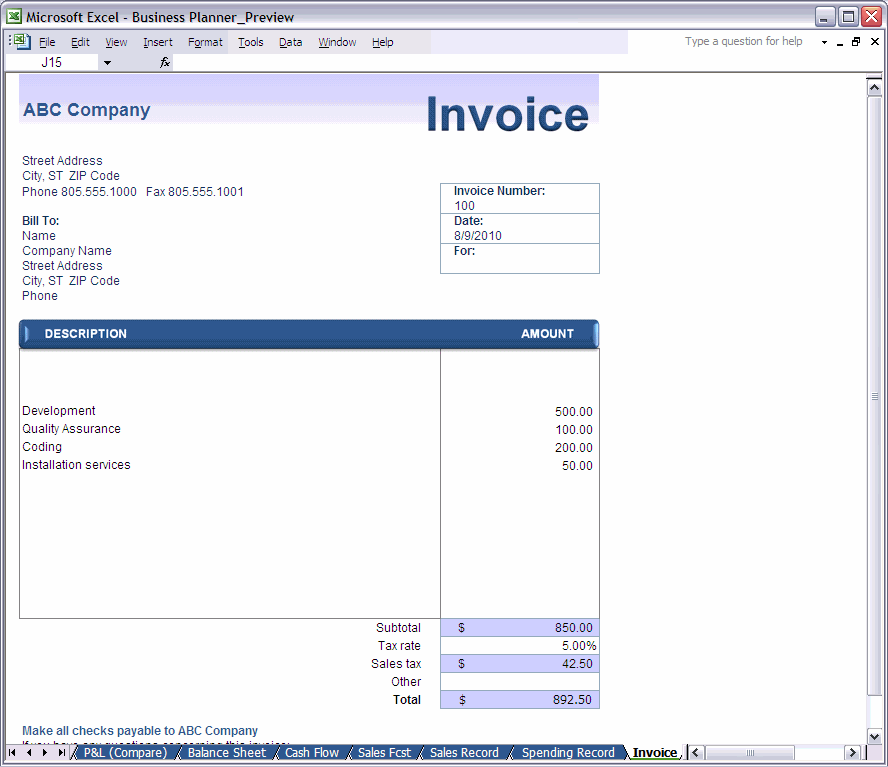Click the horizontal scrollbar thumb
The image size is (888, 767).
coord(750,753)
